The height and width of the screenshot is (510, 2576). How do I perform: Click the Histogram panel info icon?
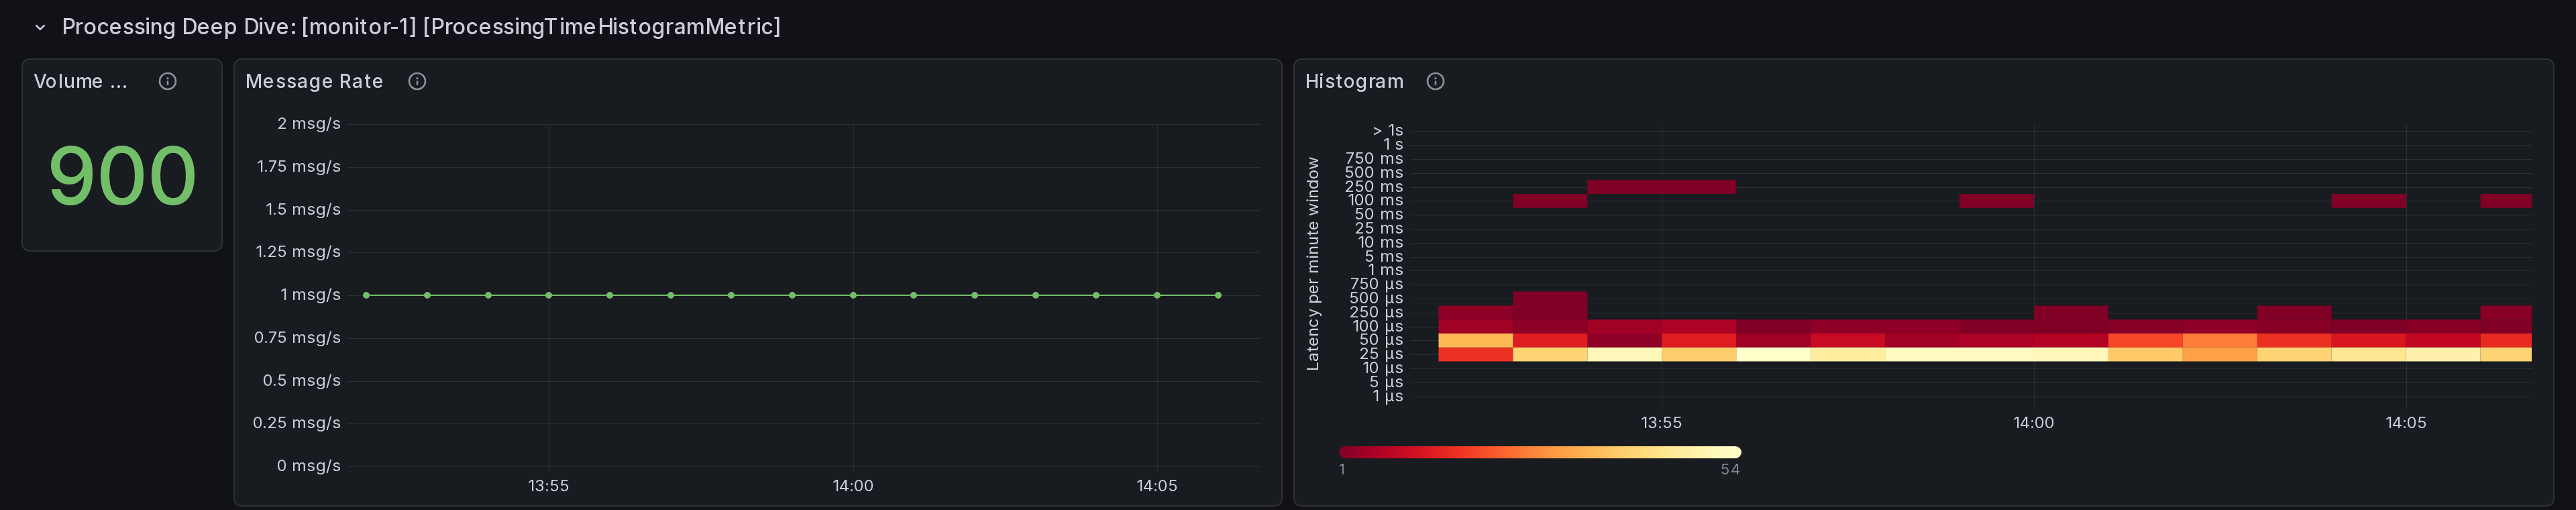click(1435, 81)
